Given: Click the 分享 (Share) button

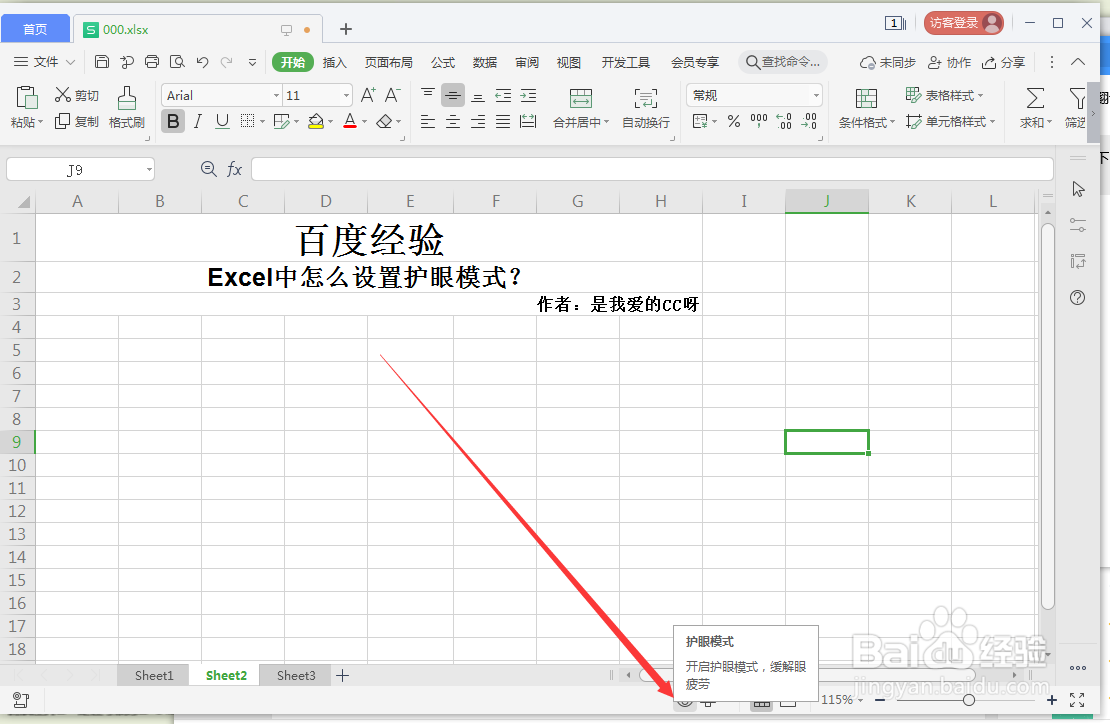Looking at the screenshot, I should [1004, 62].
